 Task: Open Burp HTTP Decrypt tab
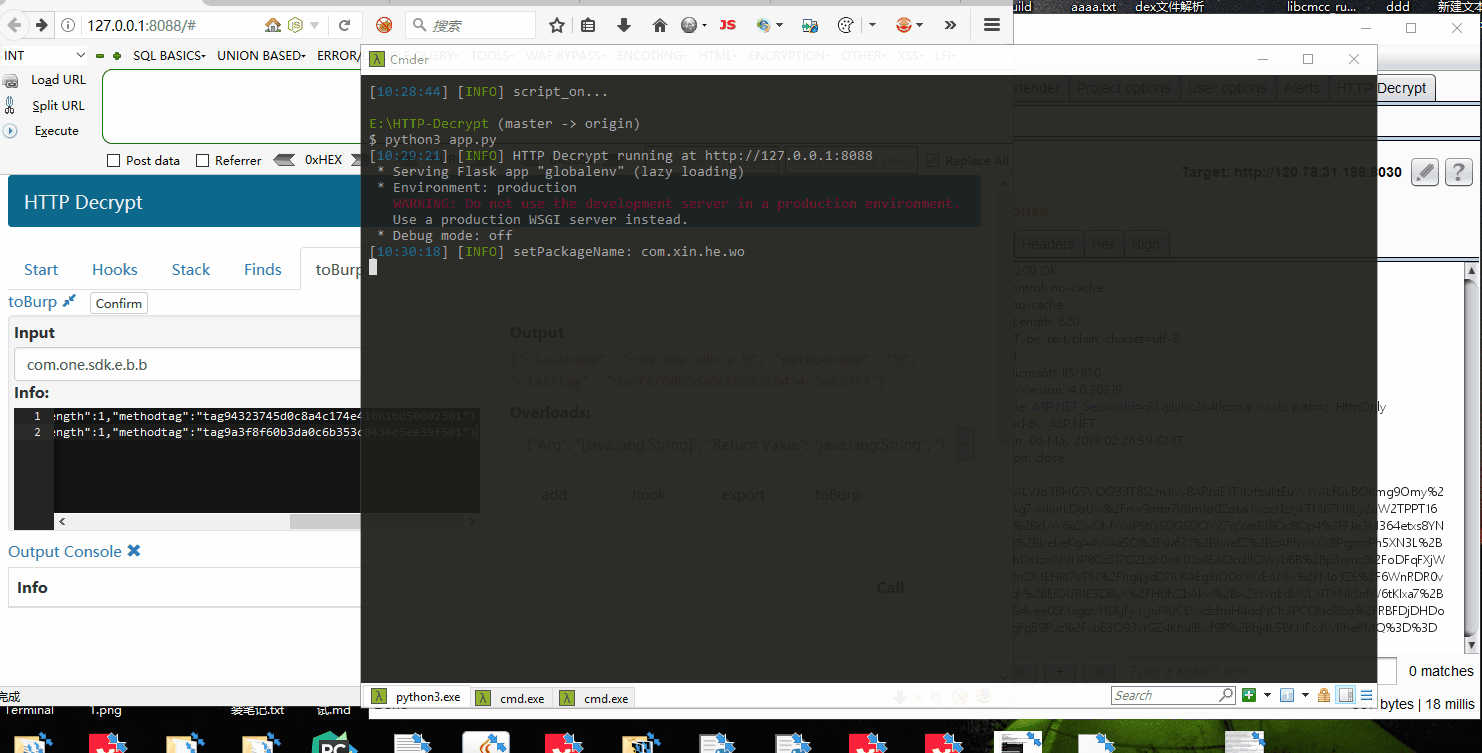coord(1382,88)
